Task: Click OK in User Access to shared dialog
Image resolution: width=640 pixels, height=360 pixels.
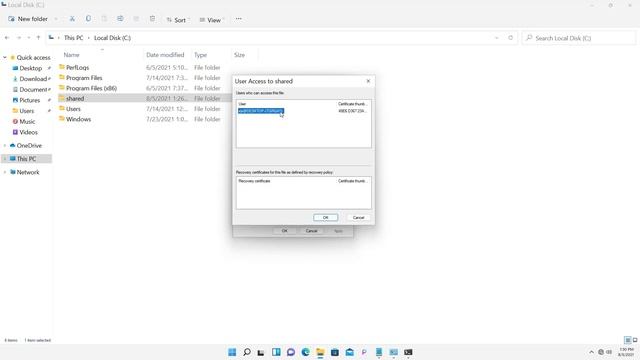Action: pyautogui.click(x=325, y=218)
